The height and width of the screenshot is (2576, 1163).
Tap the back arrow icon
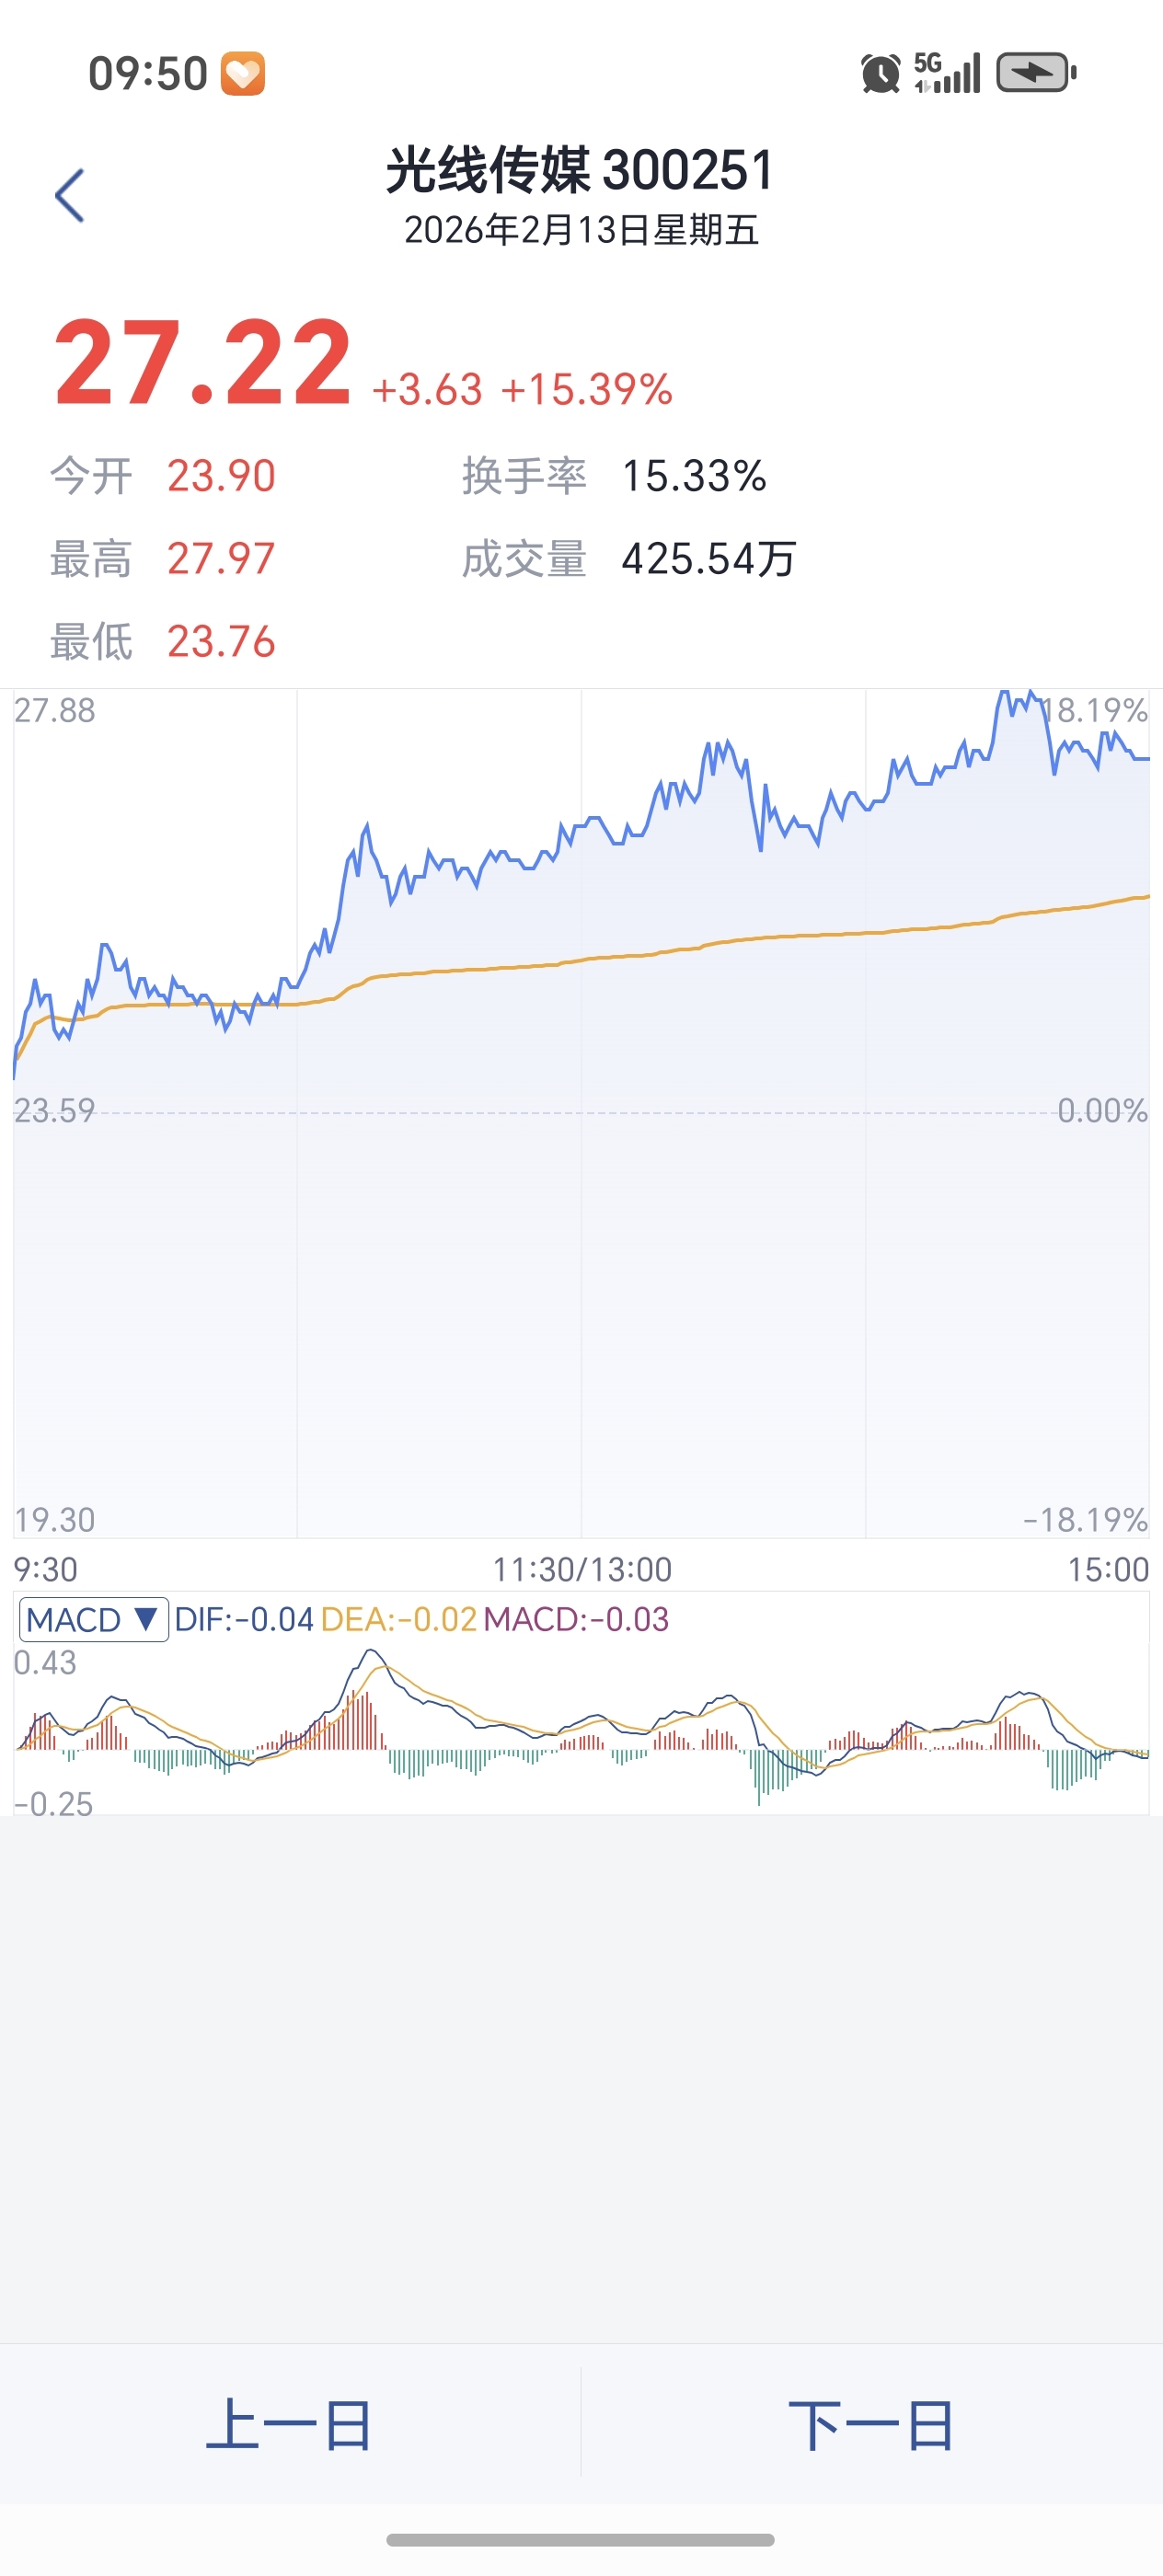tap(69, 195)
